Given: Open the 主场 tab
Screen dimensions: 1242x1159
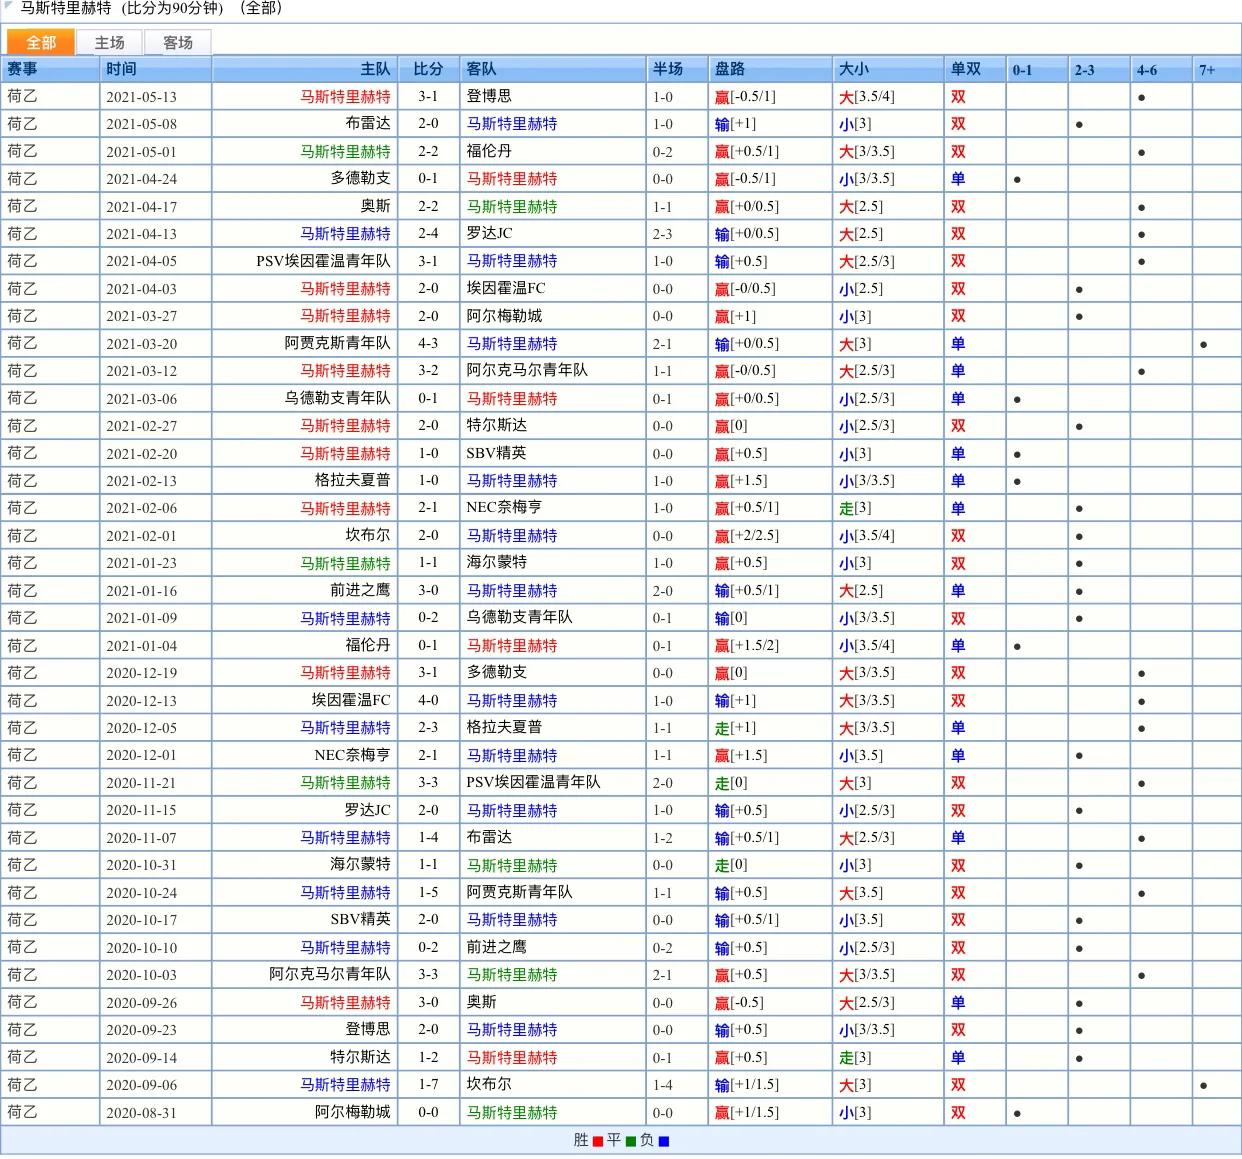Looking at the screenshot, I should 109,42.
